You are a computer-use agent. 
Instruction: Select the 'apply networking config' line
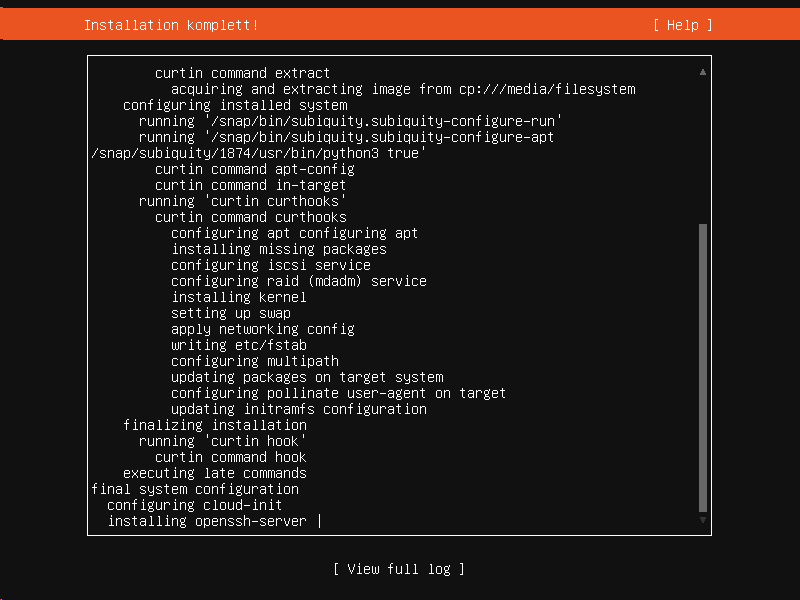(263, 329)
